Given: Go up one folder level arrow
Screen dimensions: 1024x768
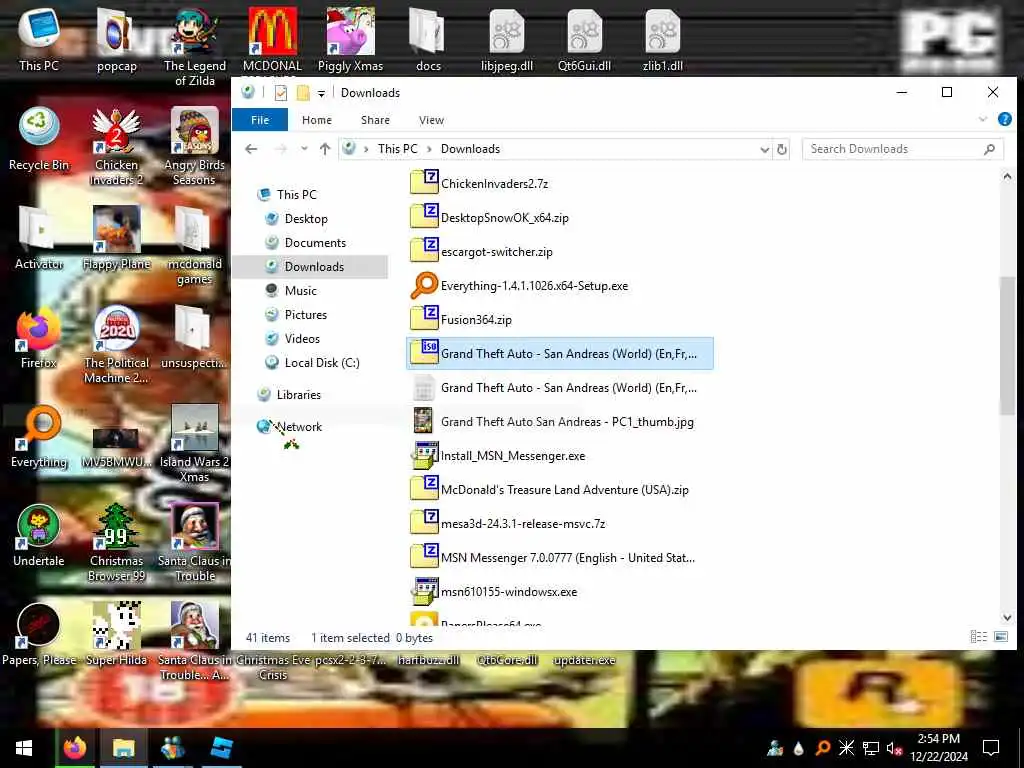Looking at the screenshot, I should point(325,149).
